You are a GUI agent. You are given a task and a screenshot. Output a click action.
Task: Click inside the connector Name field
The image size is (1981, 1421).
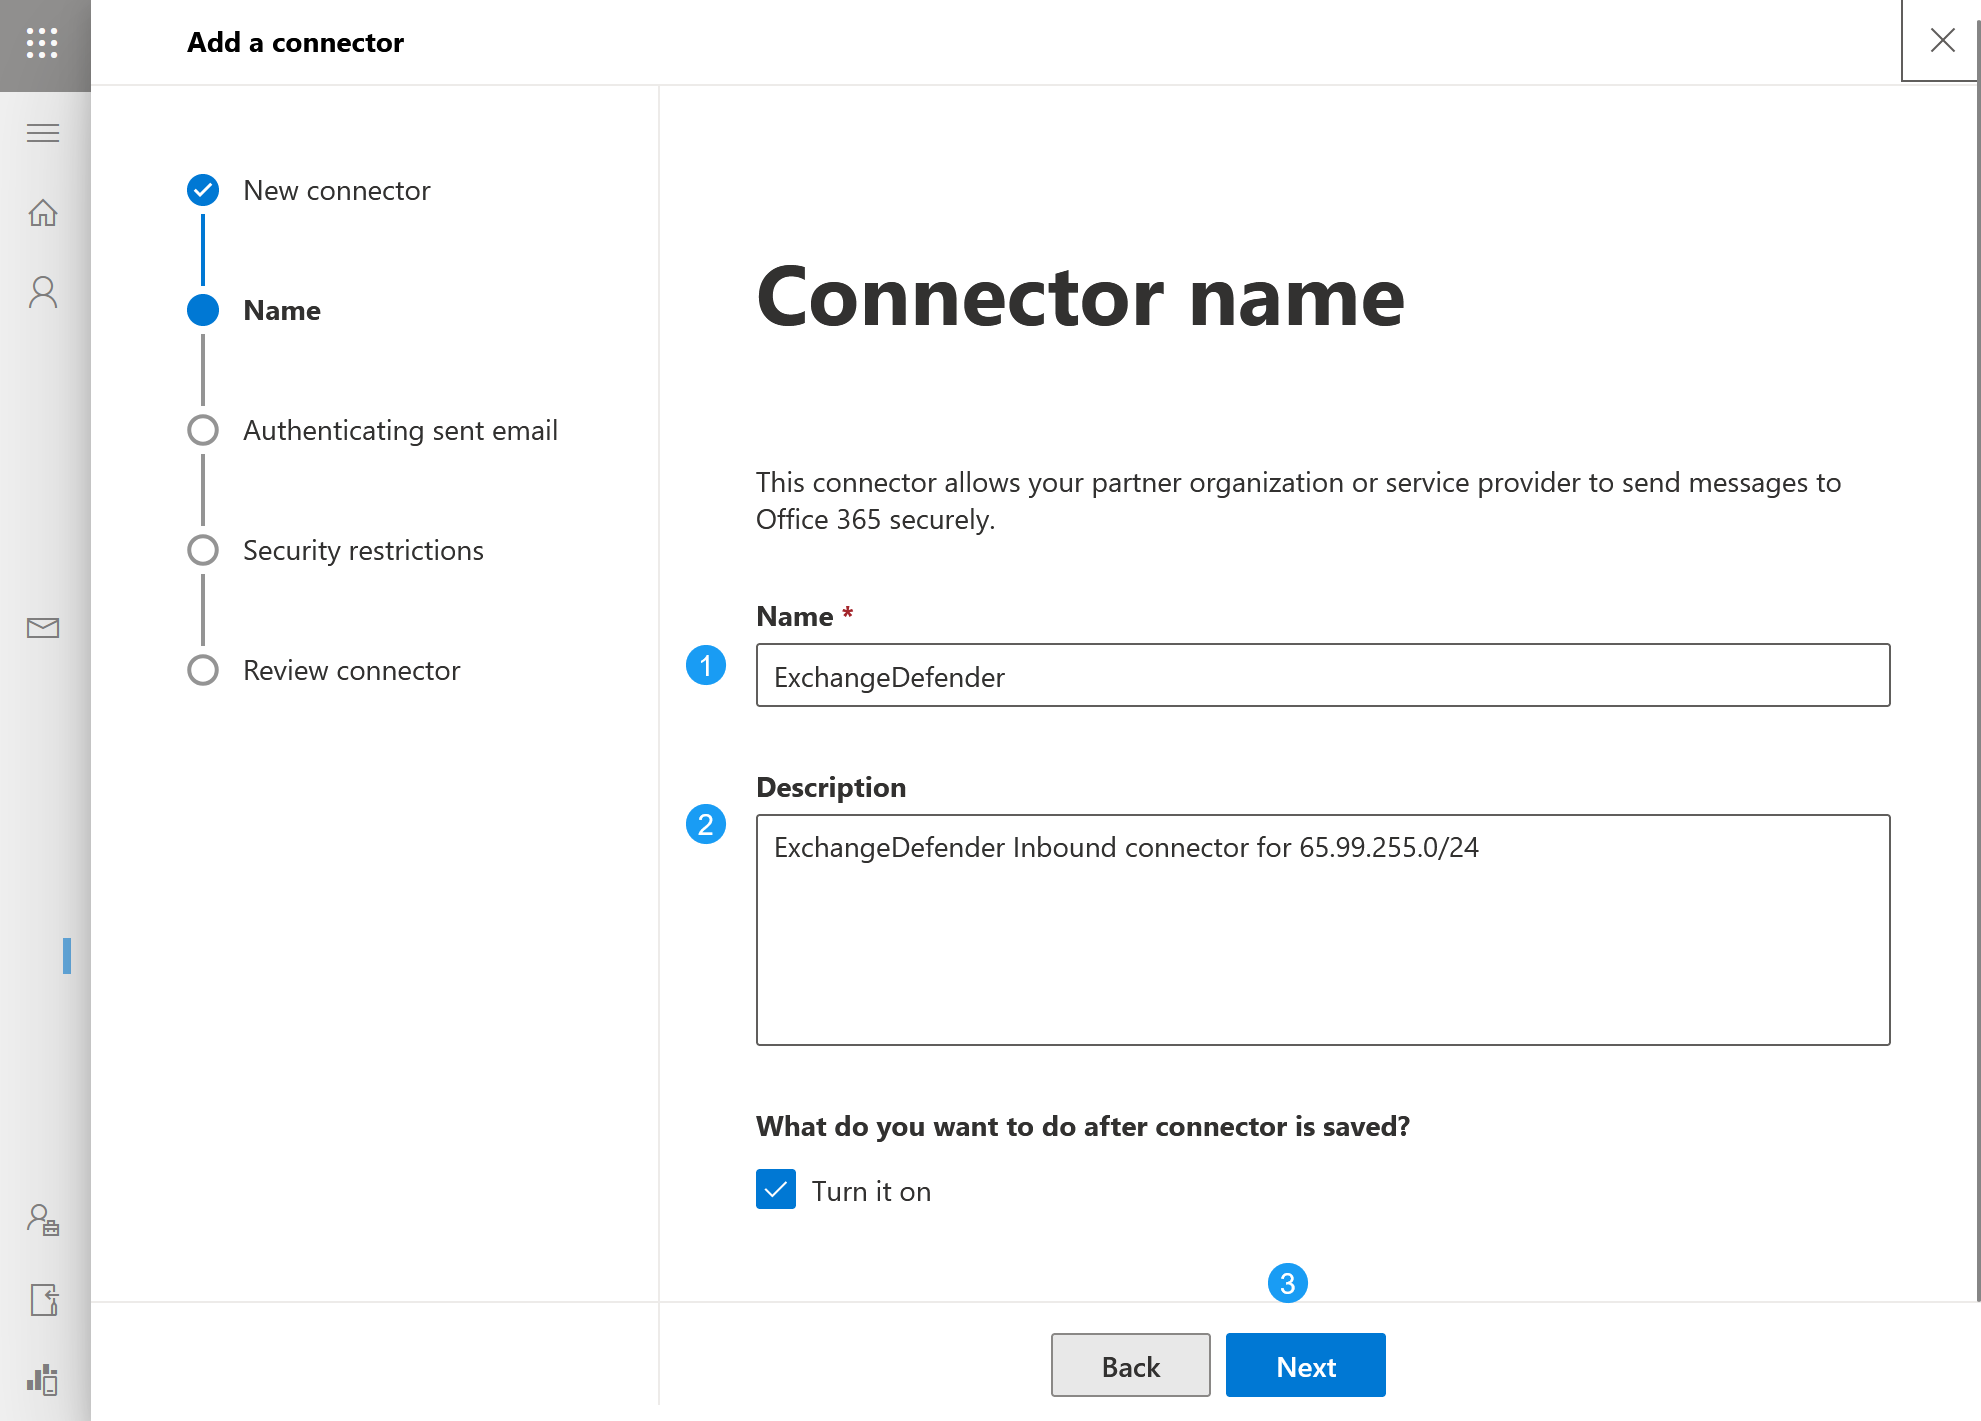pyautogui.click(x=1320, y=676)
